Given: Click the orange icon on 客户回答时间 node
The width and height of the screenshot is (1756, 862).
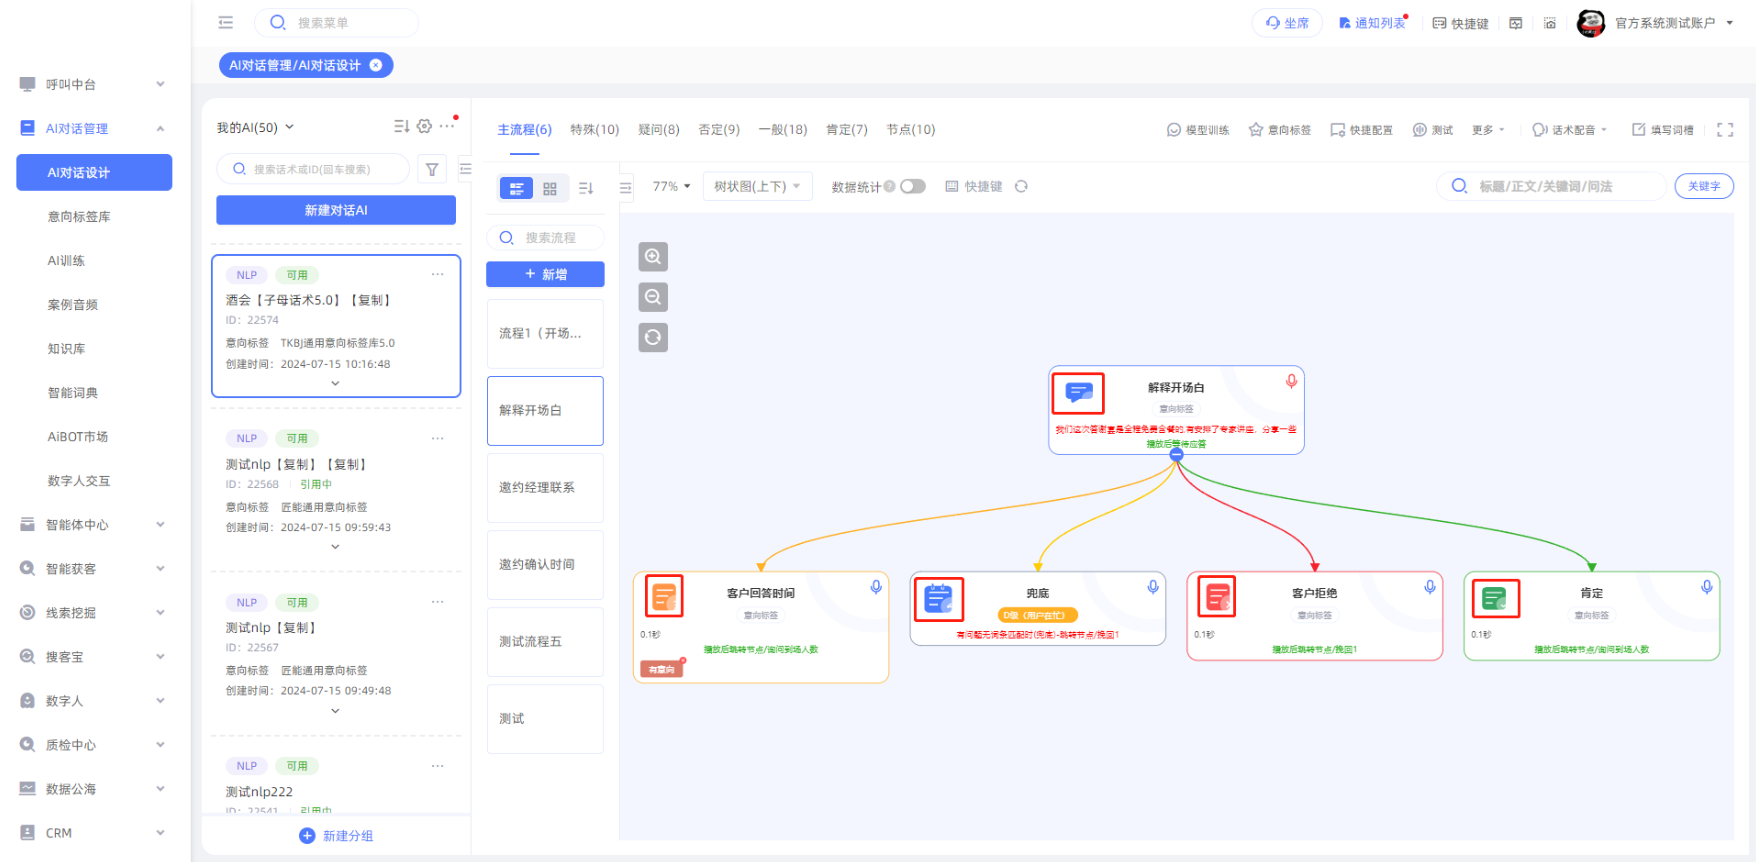Looking at the screenshot, I should (664, 597).
